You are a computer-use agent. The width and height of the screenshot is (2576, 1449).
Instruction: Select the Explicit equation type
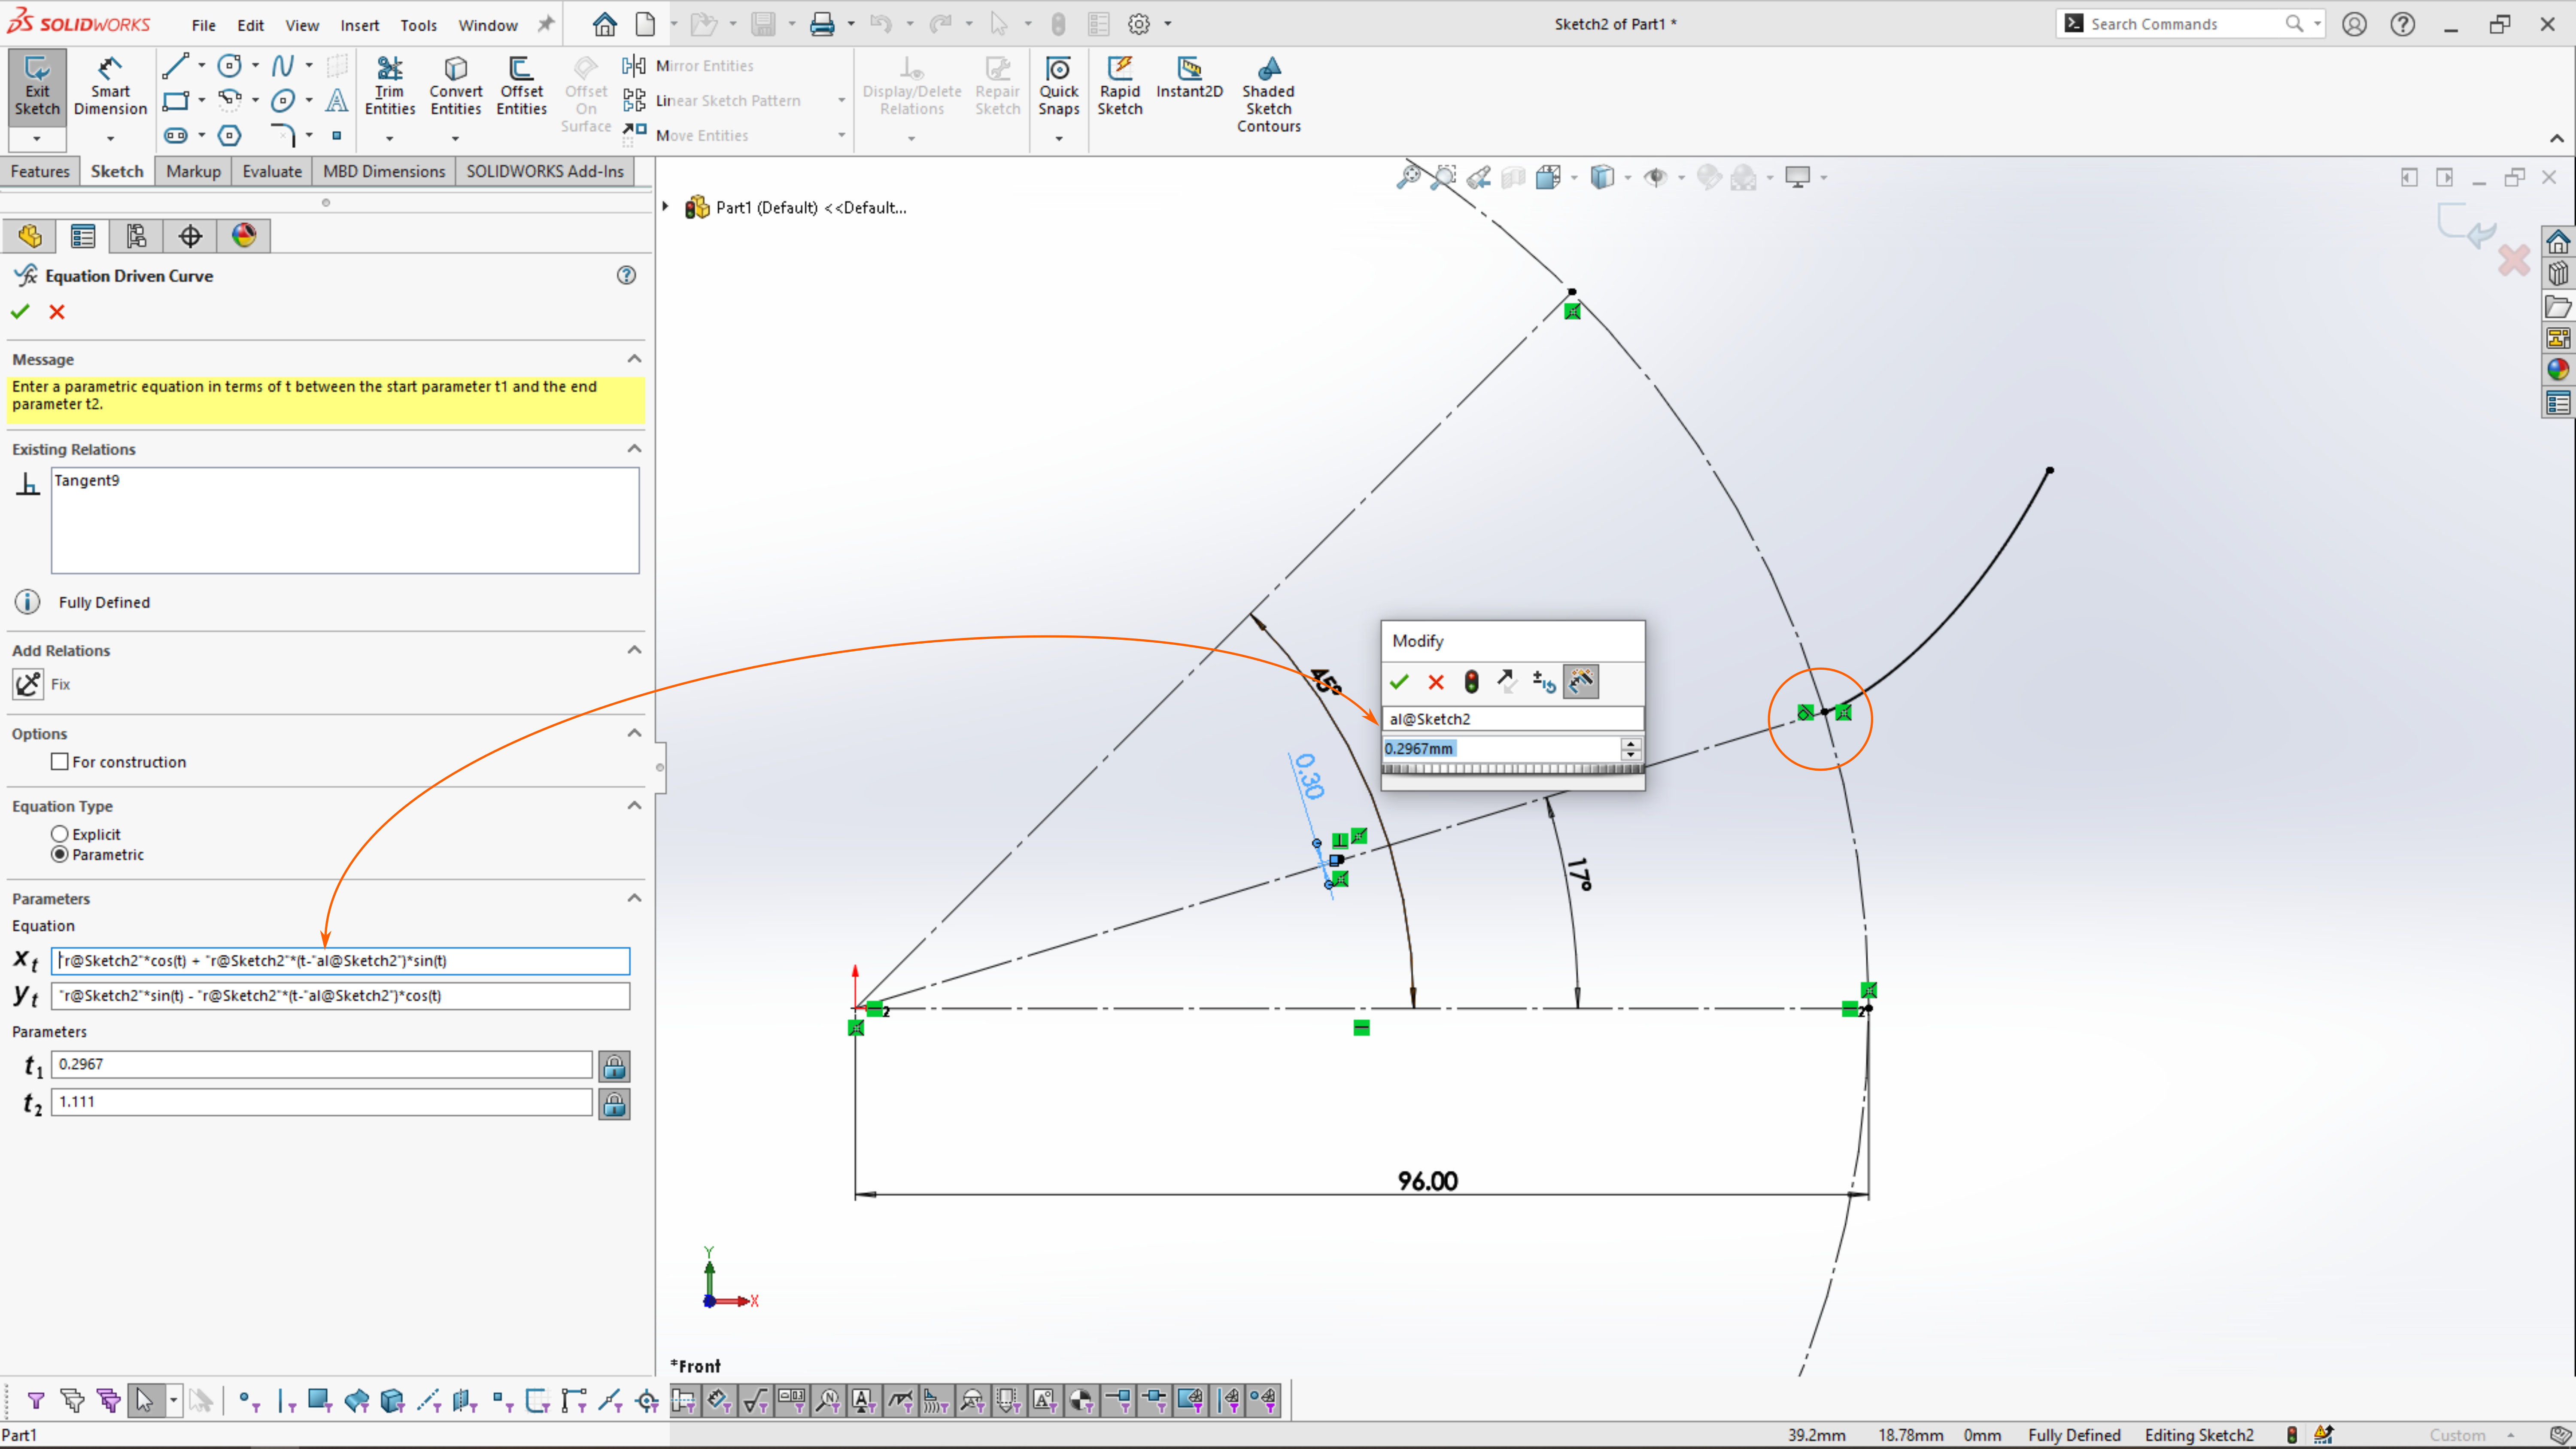tap(60, 834)
